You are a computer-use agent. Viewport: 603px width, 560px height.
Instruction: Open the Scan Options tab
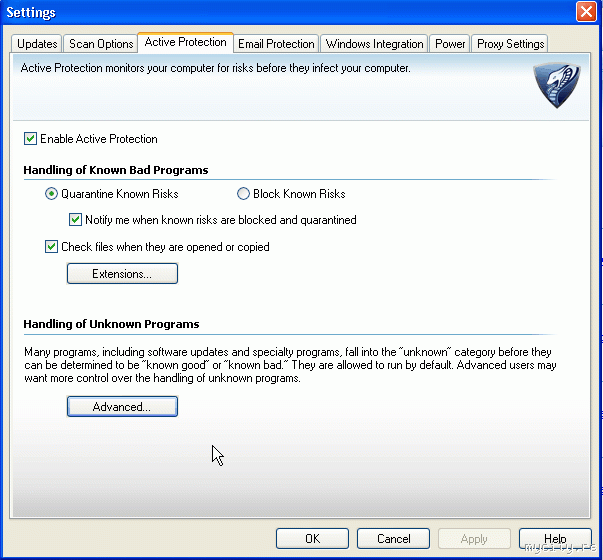tap(101, 44)
